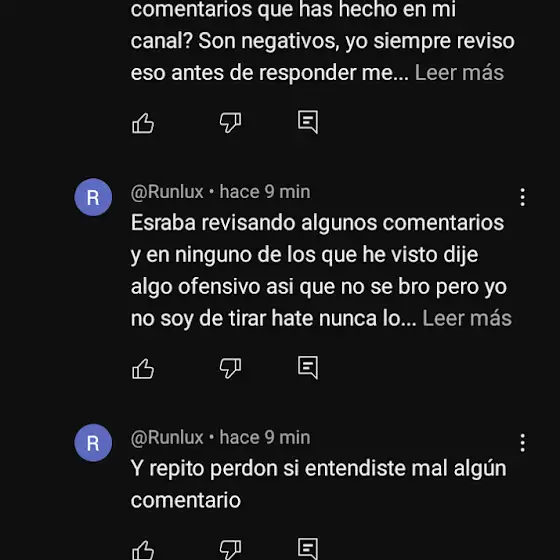Open @Runlux profile from 'Y repito perdon' comment

click(x=167, y=438)
